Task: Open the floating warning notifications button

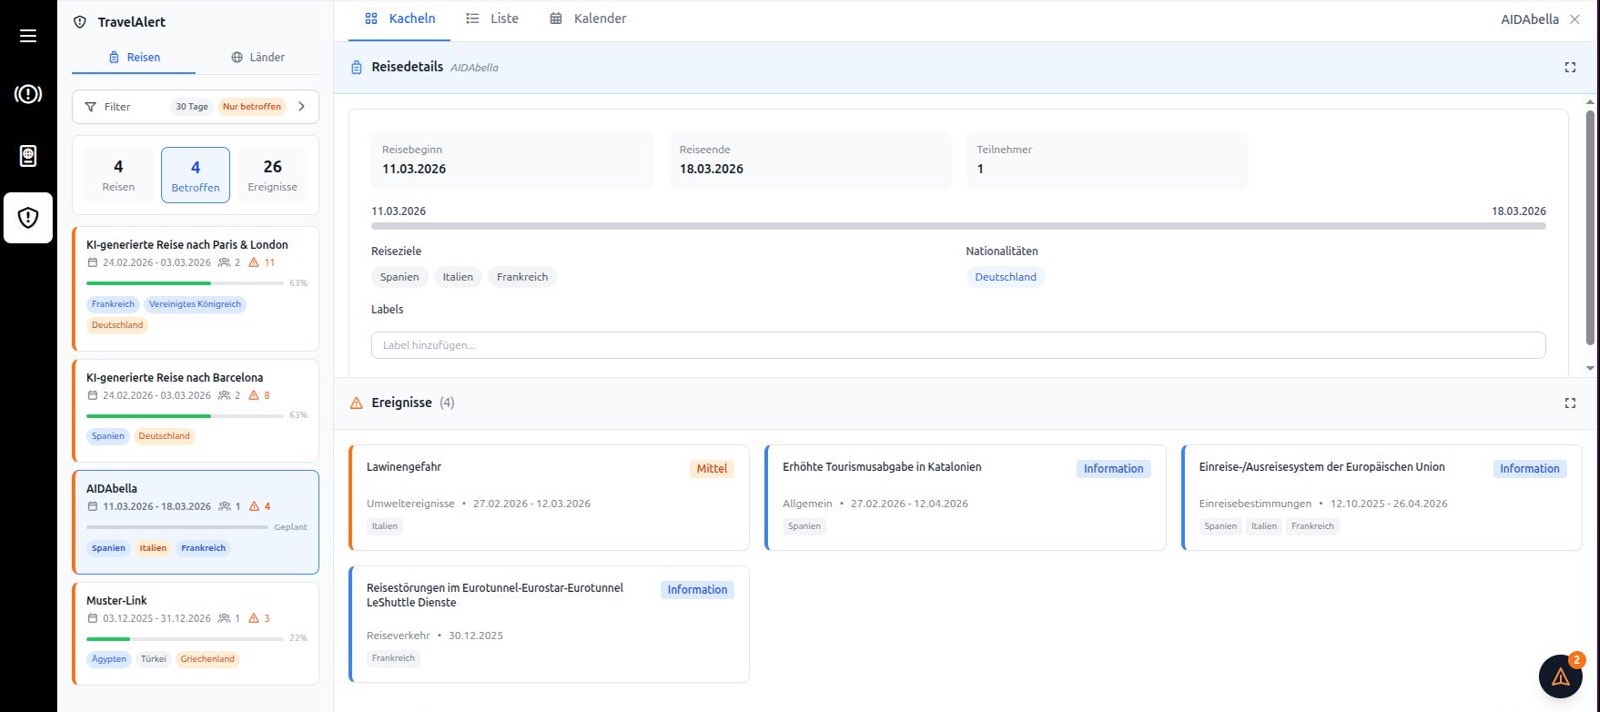Action: coord(1560,677)
